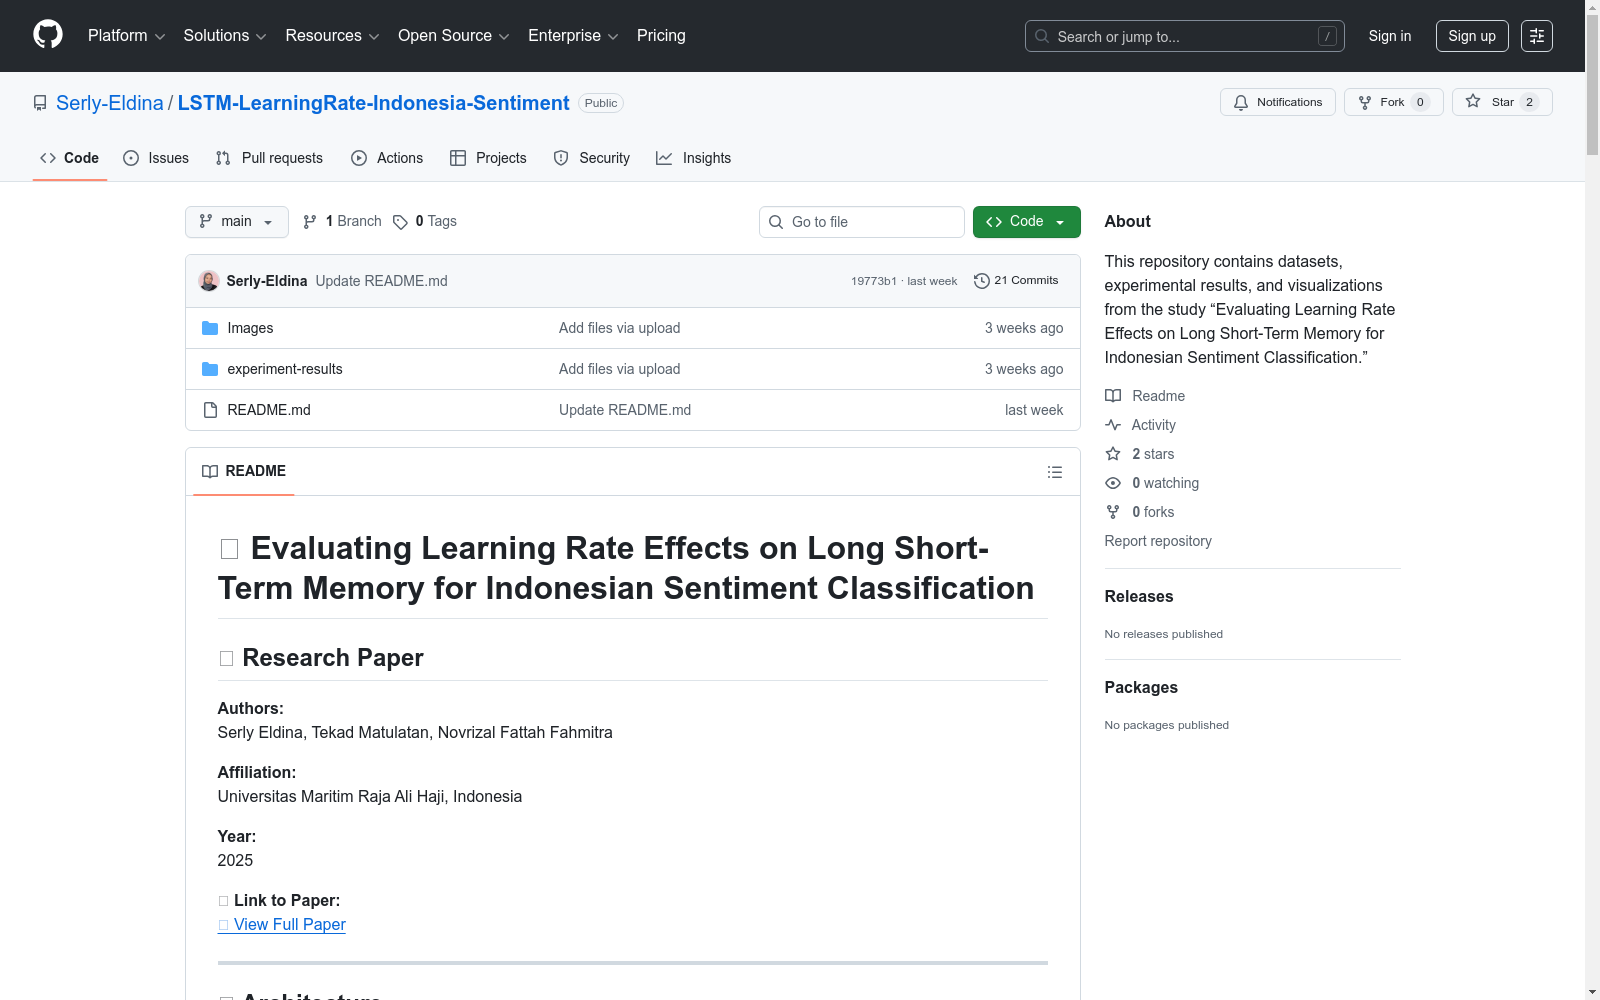This screenshot has height=1000, width=1600.
Task: Focus the Search or jump to field
Action: point(1185,36)
